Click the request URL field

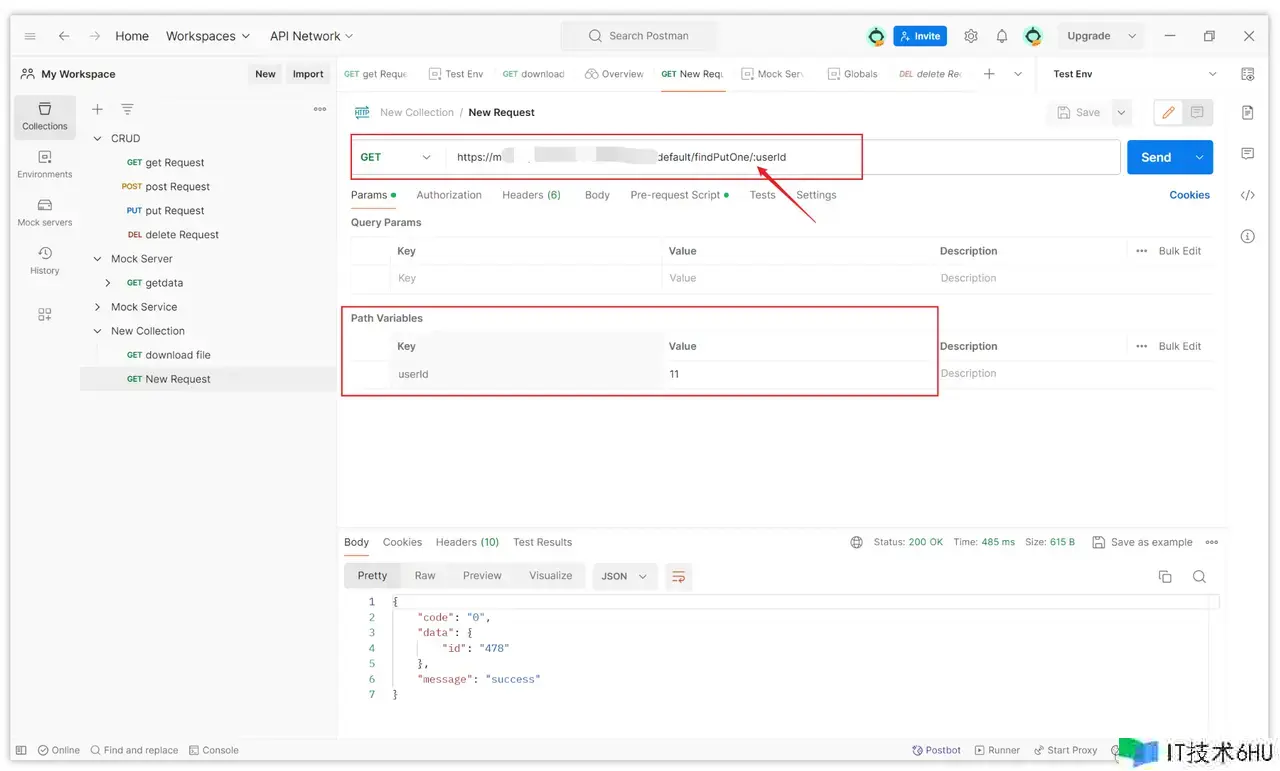[783, 157]
